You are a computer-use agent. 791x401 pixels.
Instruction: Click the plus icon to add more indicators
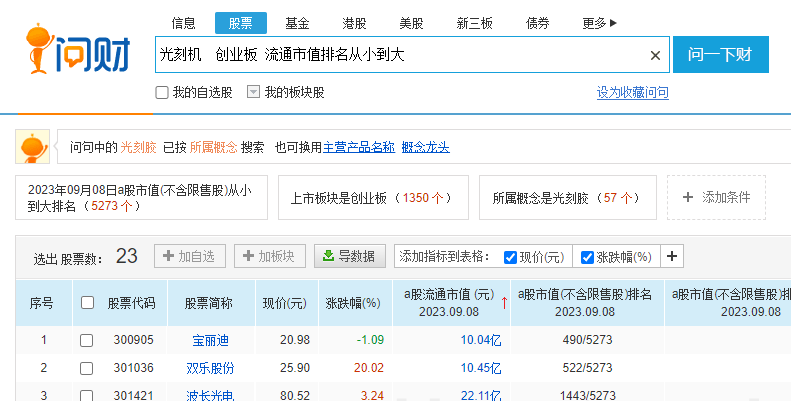coord(671,256)
